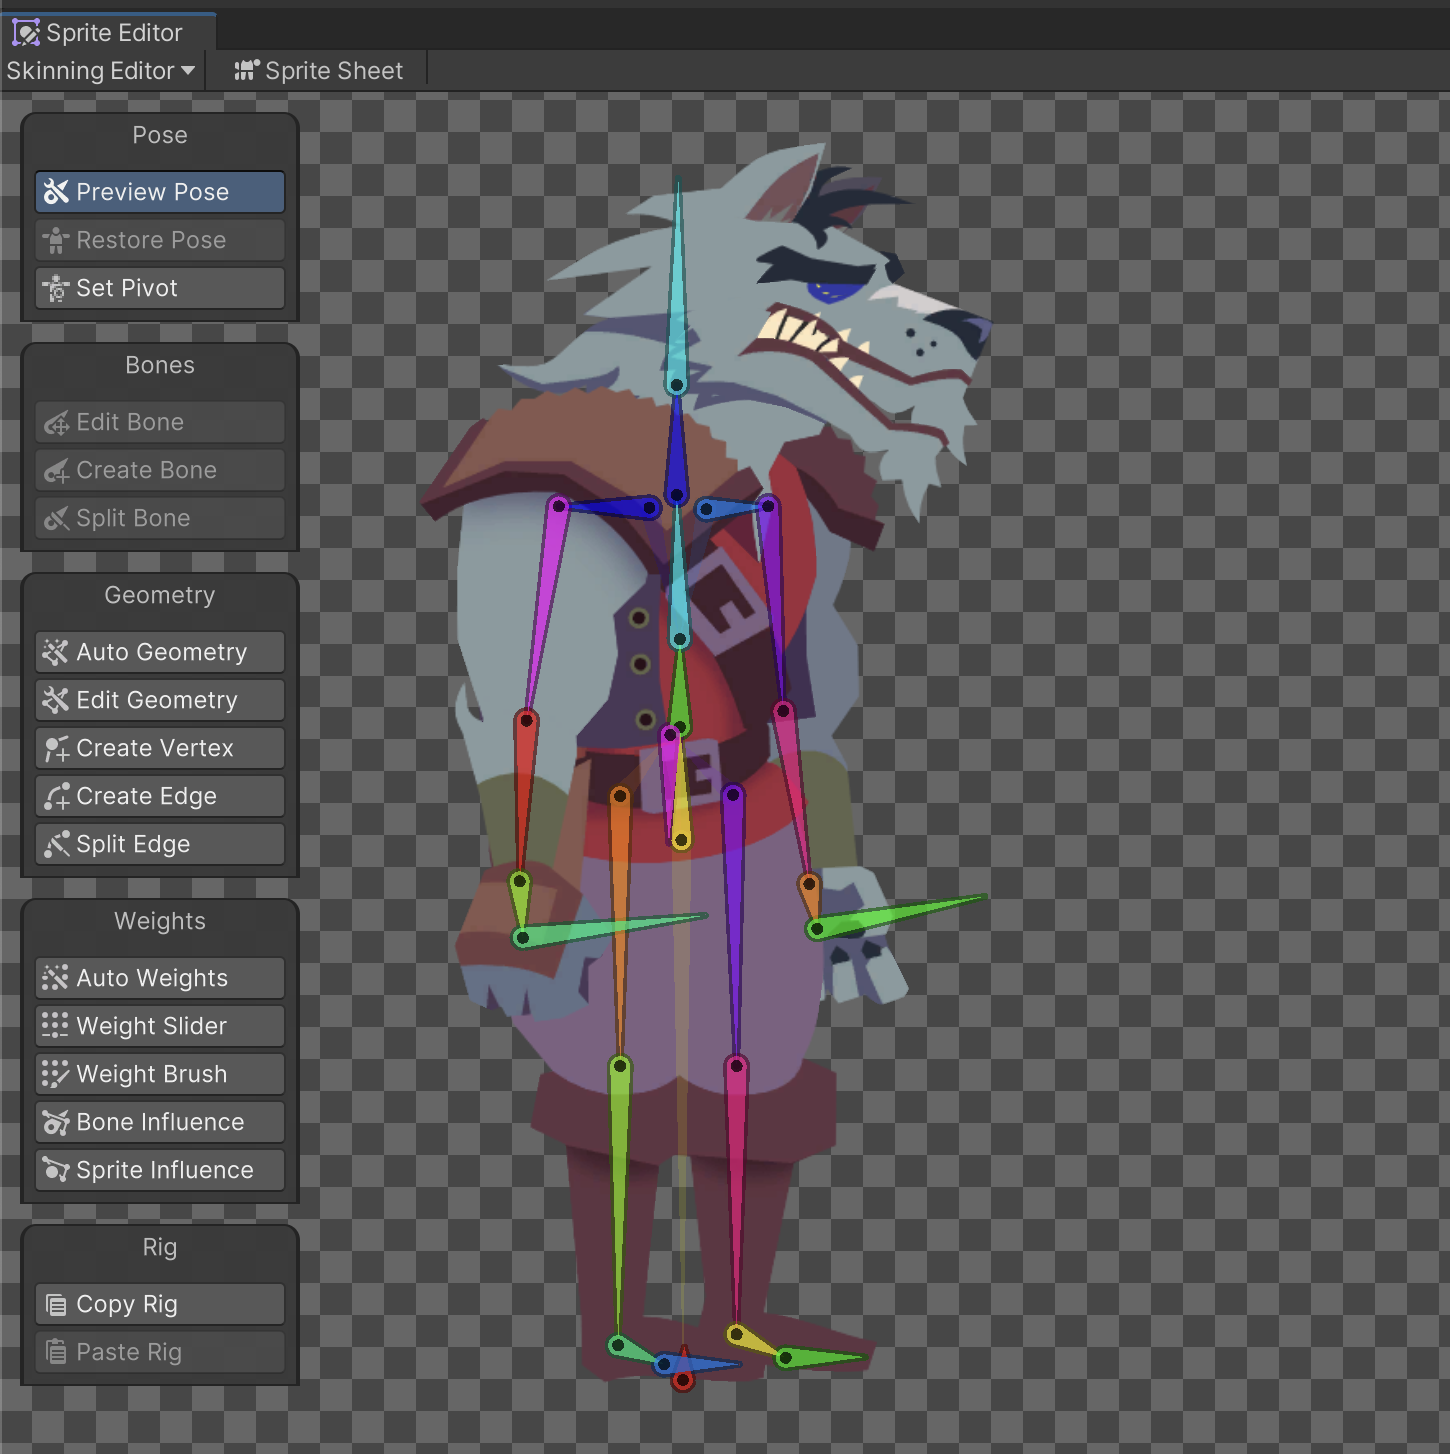Open Auto Weights tool

point(159,978)
